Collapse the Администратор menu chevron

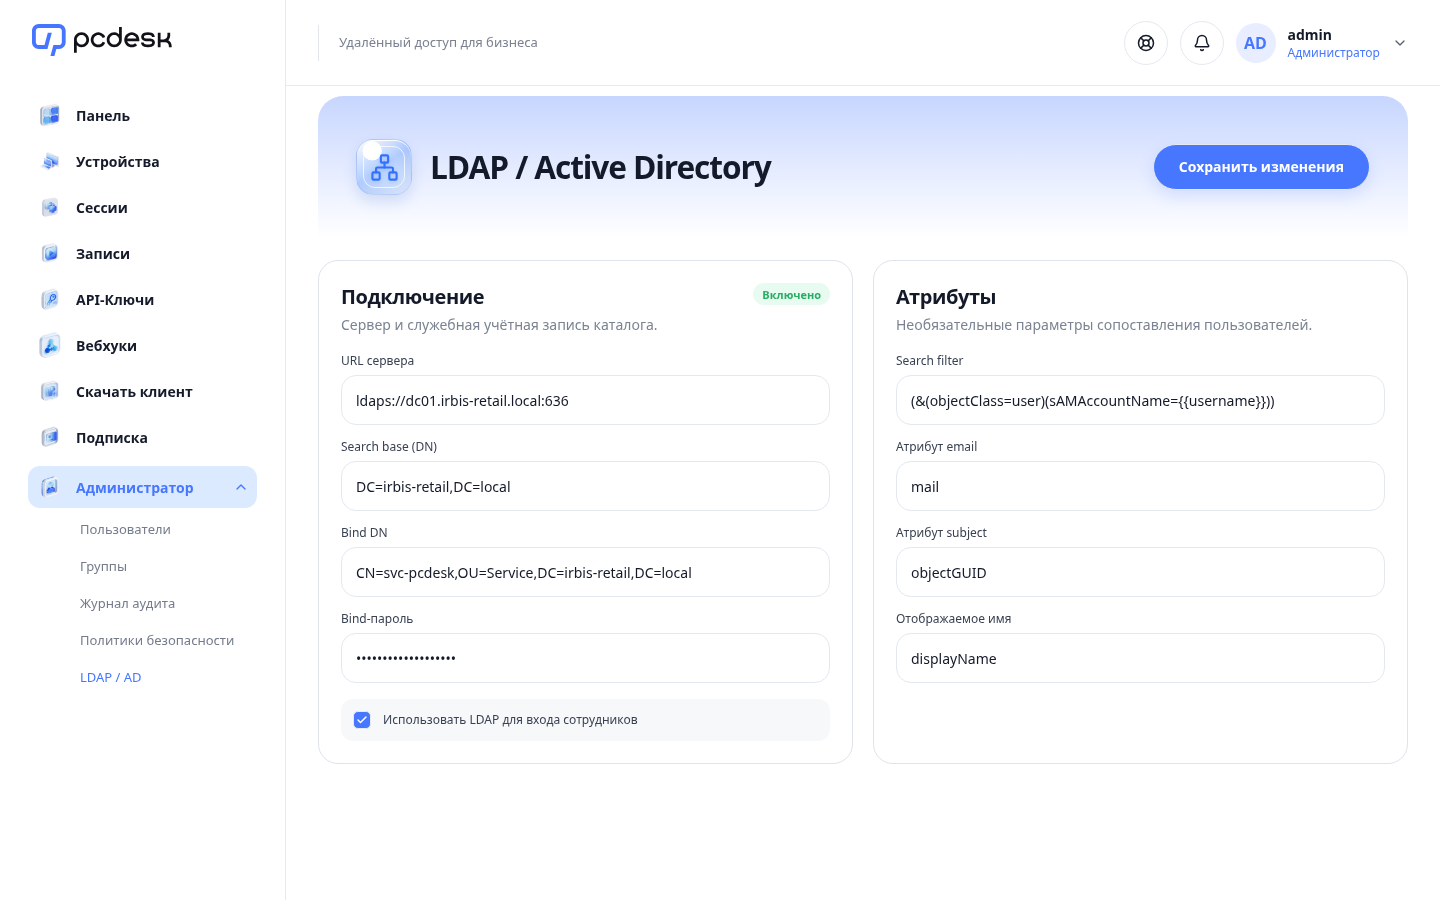241,487
